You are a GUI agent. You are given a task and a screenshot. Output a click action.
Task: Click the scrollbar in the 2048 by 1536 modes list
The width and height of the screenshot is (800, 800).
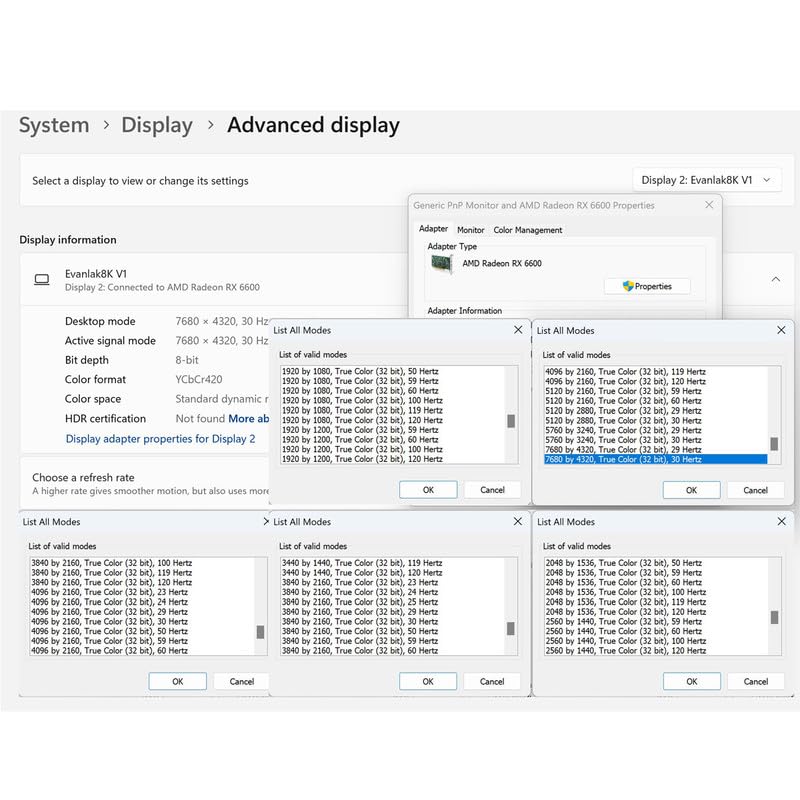click(x=774, y=617)
